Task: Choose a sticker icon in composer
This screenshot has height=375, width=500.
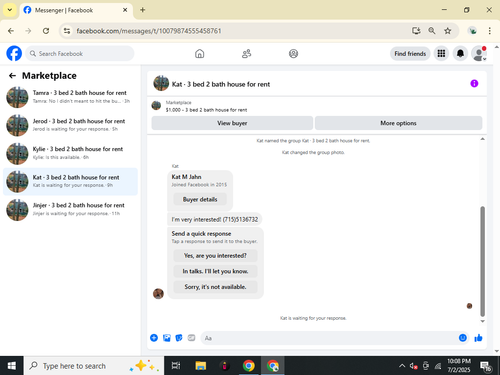Action: [179, 338]
